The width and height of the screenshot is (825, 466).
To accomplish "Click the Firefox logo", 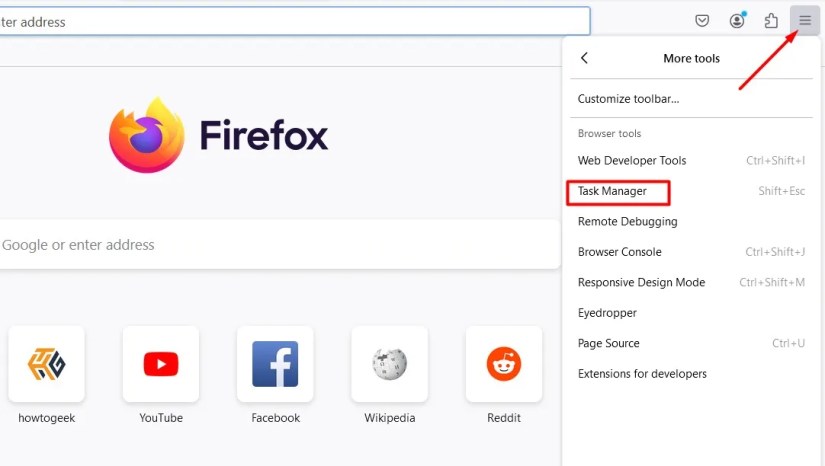I will pyautogui.click(x=147, y=135).
